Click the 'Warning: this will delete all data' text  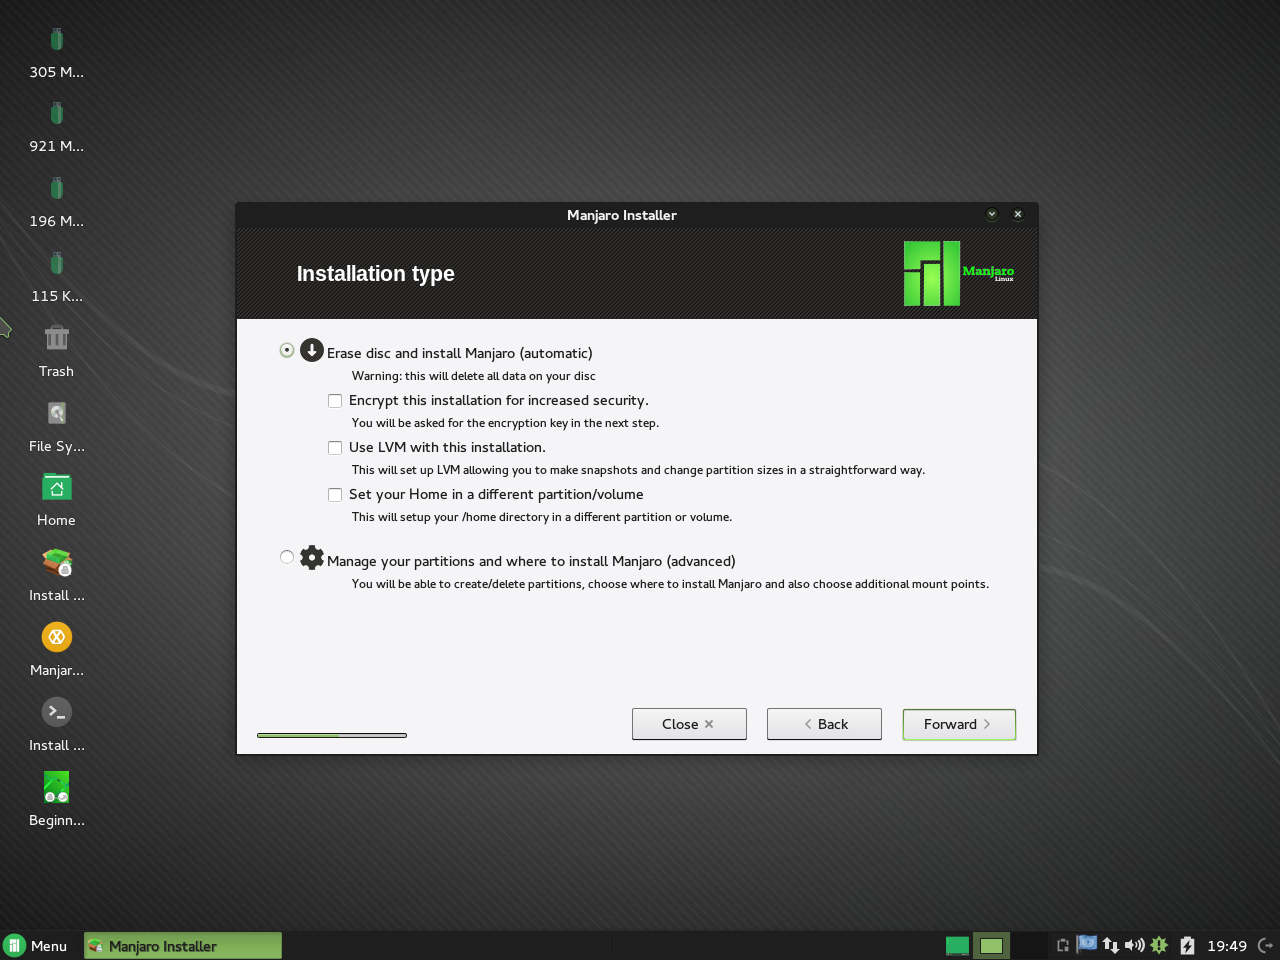[x=474, y=377]
